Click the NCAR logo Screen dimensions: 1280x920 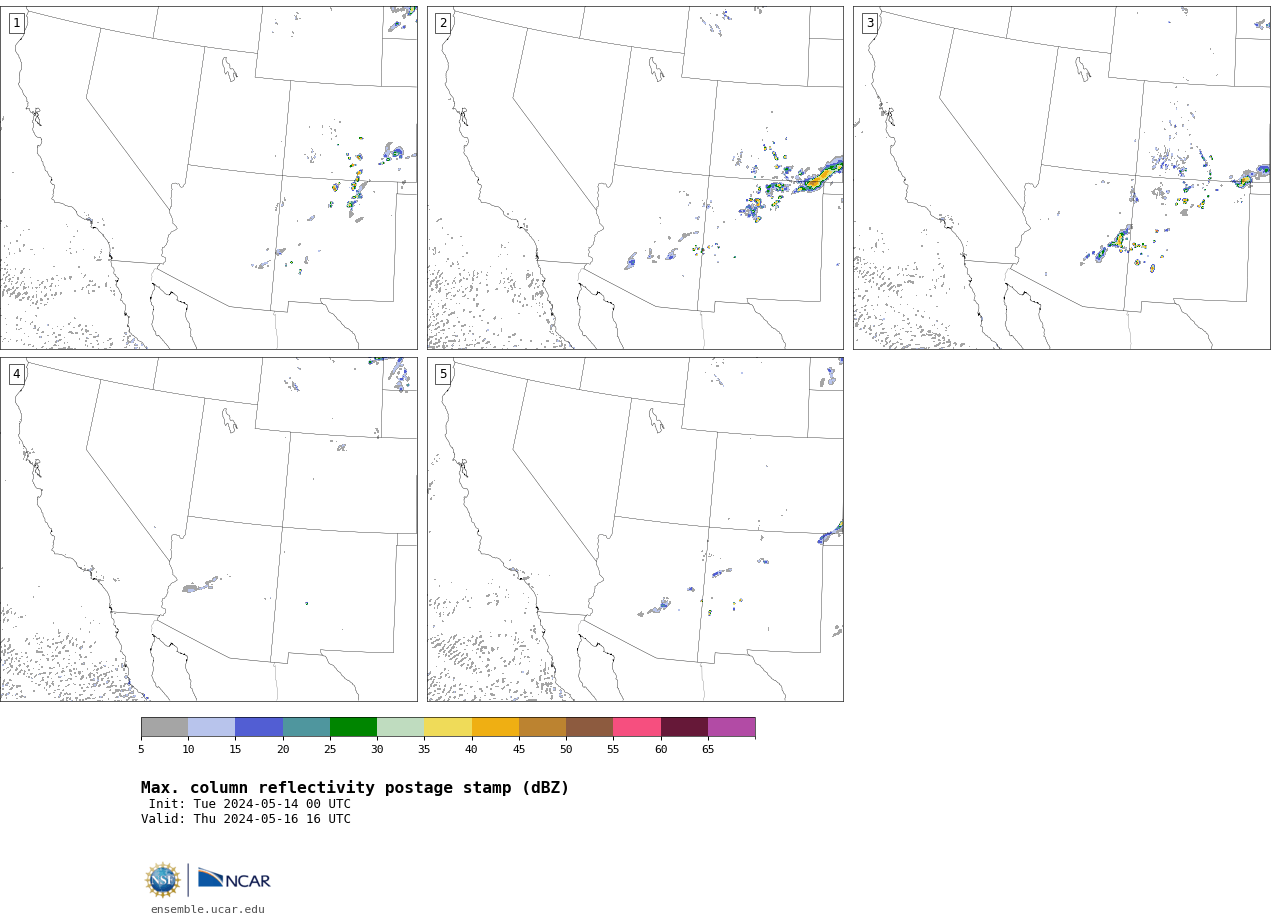(x=234, y=879)
